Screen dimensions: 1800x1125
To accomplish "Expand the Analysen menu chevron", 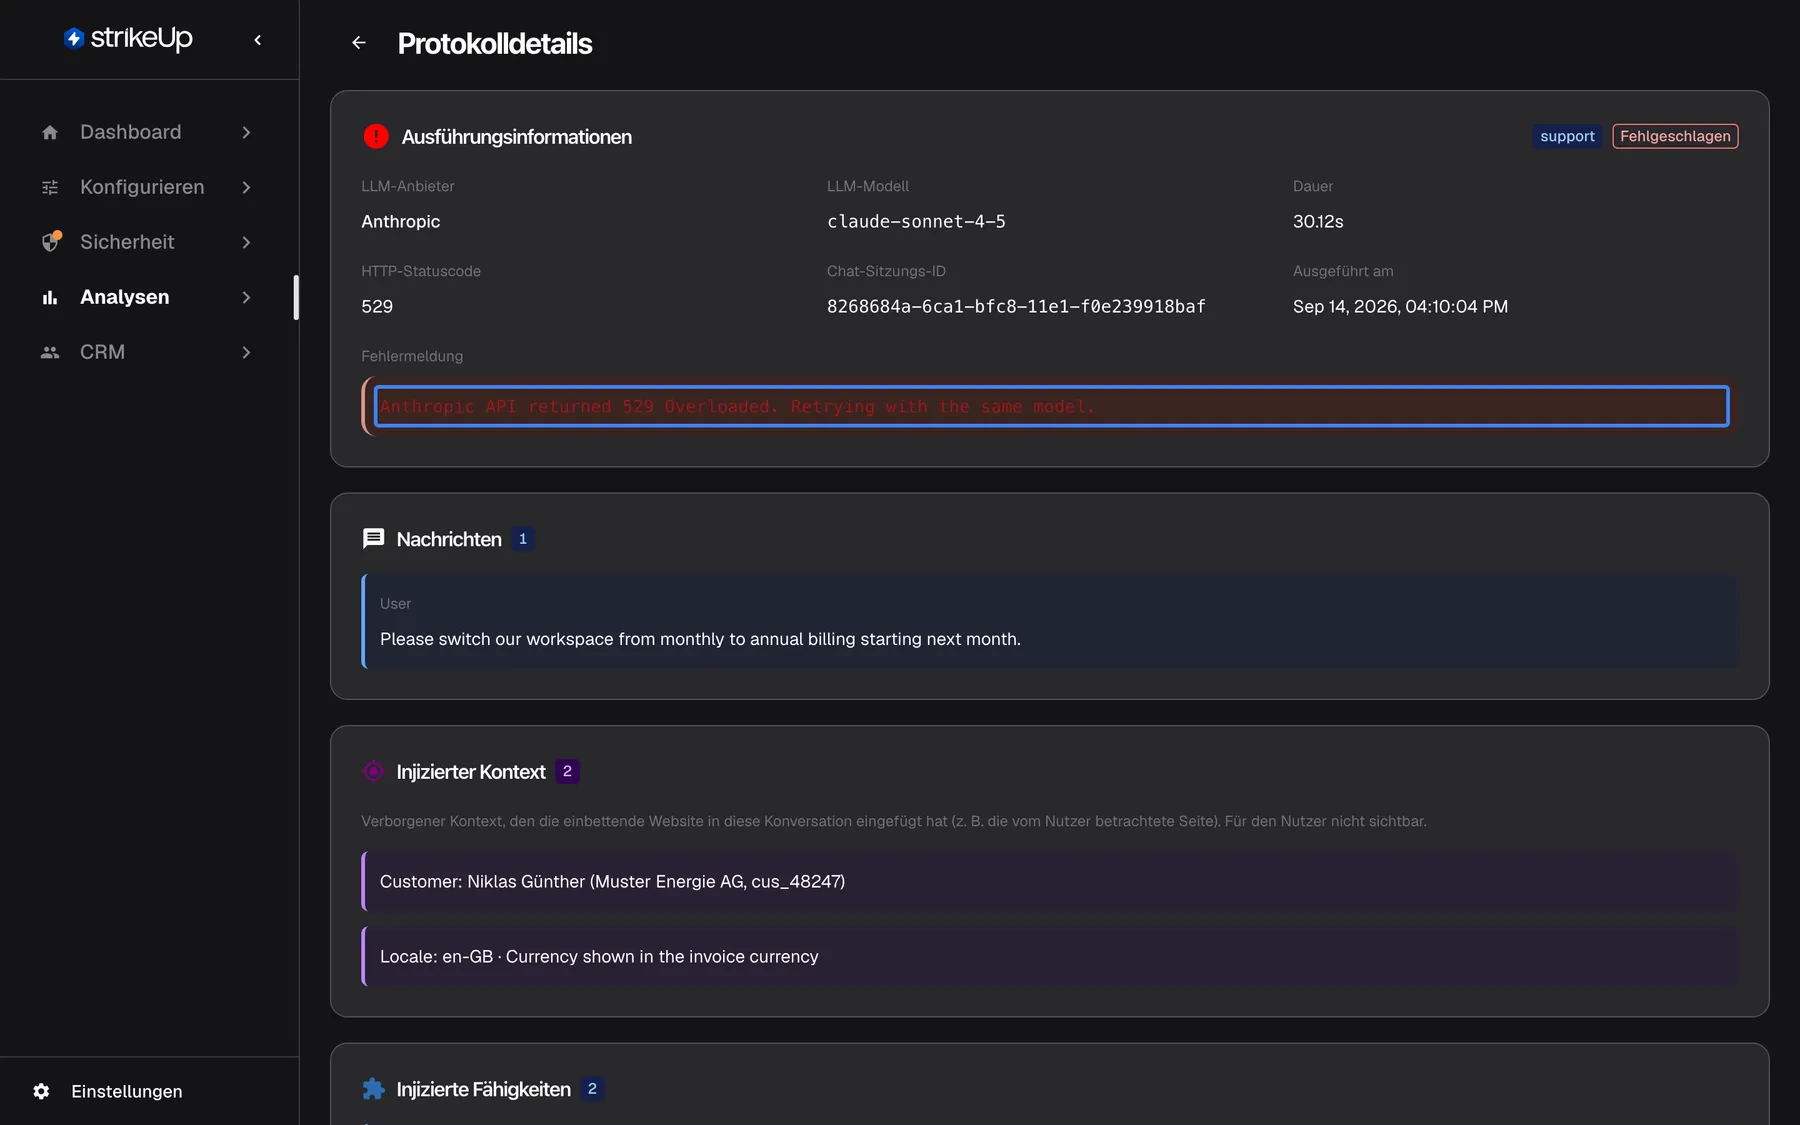I will point(246,297).
